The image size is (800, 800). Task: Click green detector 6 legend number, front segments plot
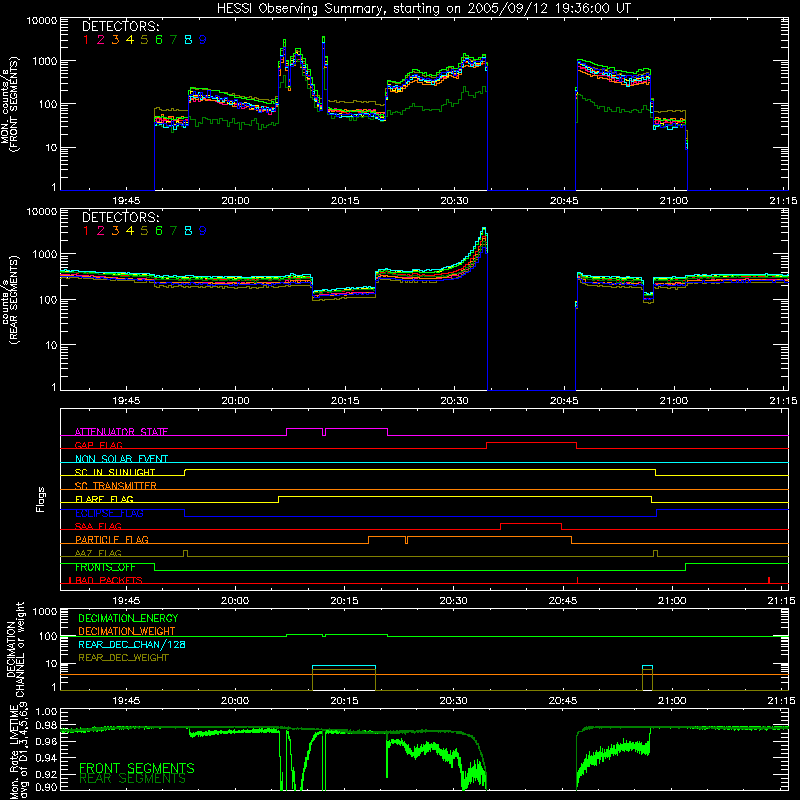pyautogui.click(x=159, y=40)
